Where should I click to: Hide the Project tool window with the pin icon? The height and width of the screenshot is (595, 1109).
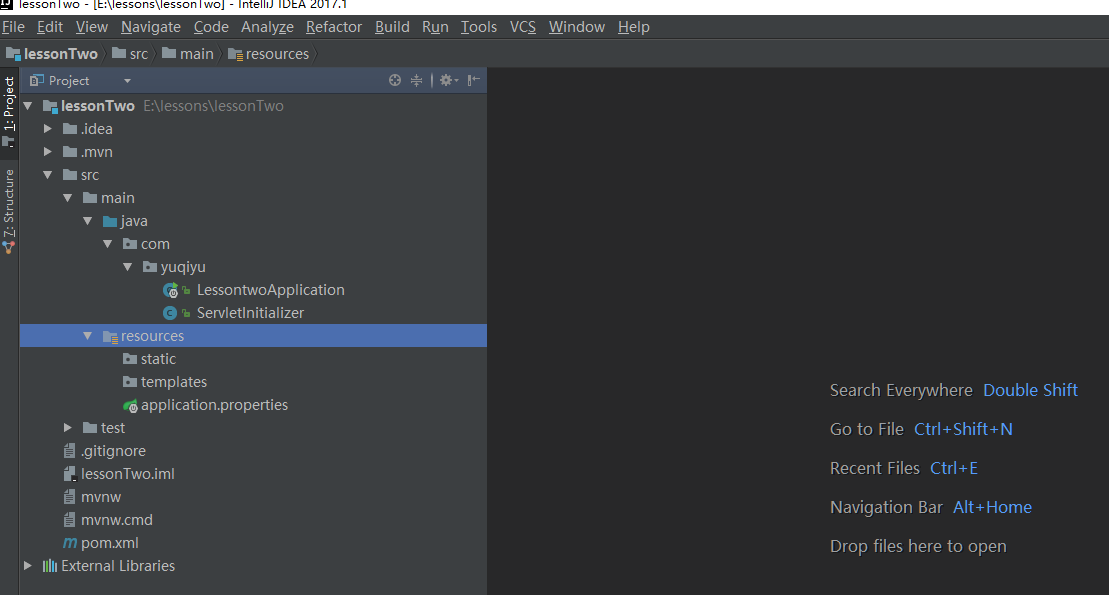click(473, 80)
